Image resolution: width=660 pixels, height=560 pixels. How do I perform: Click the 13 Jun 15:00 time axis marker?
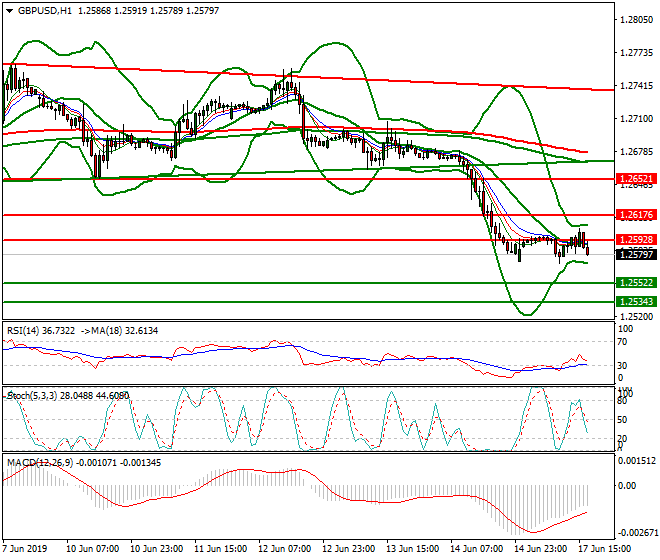[410, 549]
